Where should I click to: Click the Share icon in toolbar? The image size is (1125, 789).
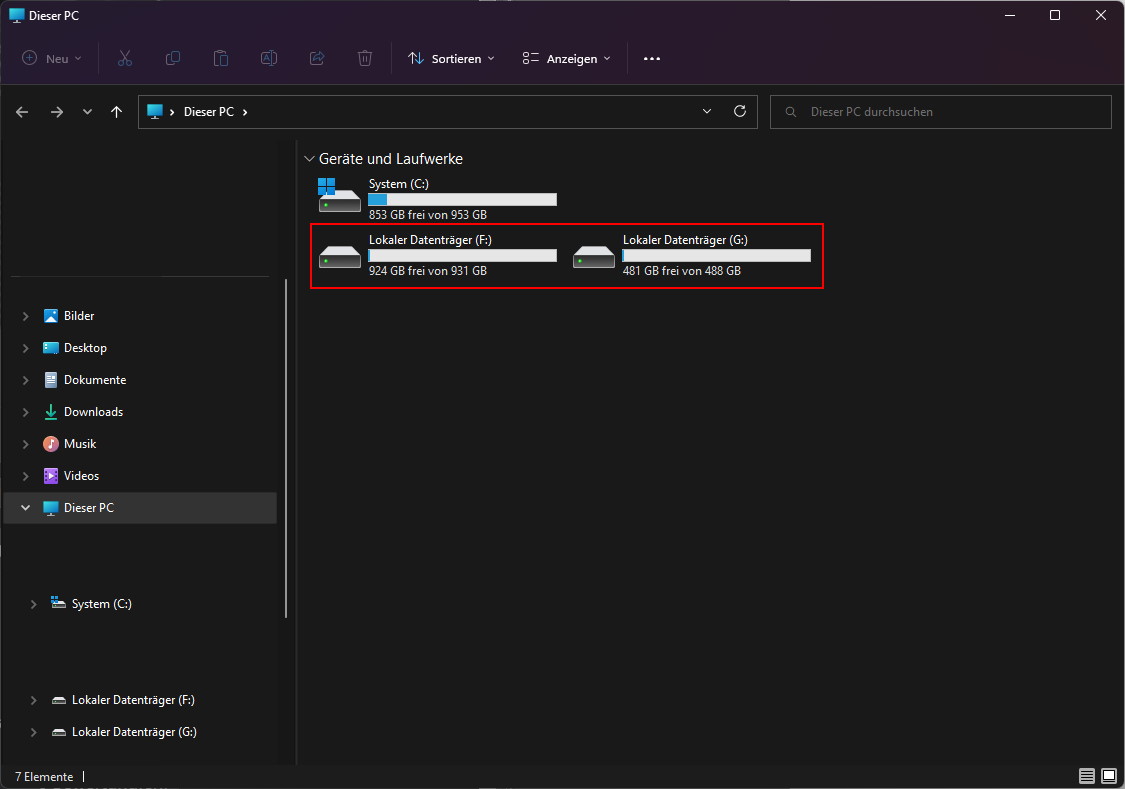click(x=317, y=59)
